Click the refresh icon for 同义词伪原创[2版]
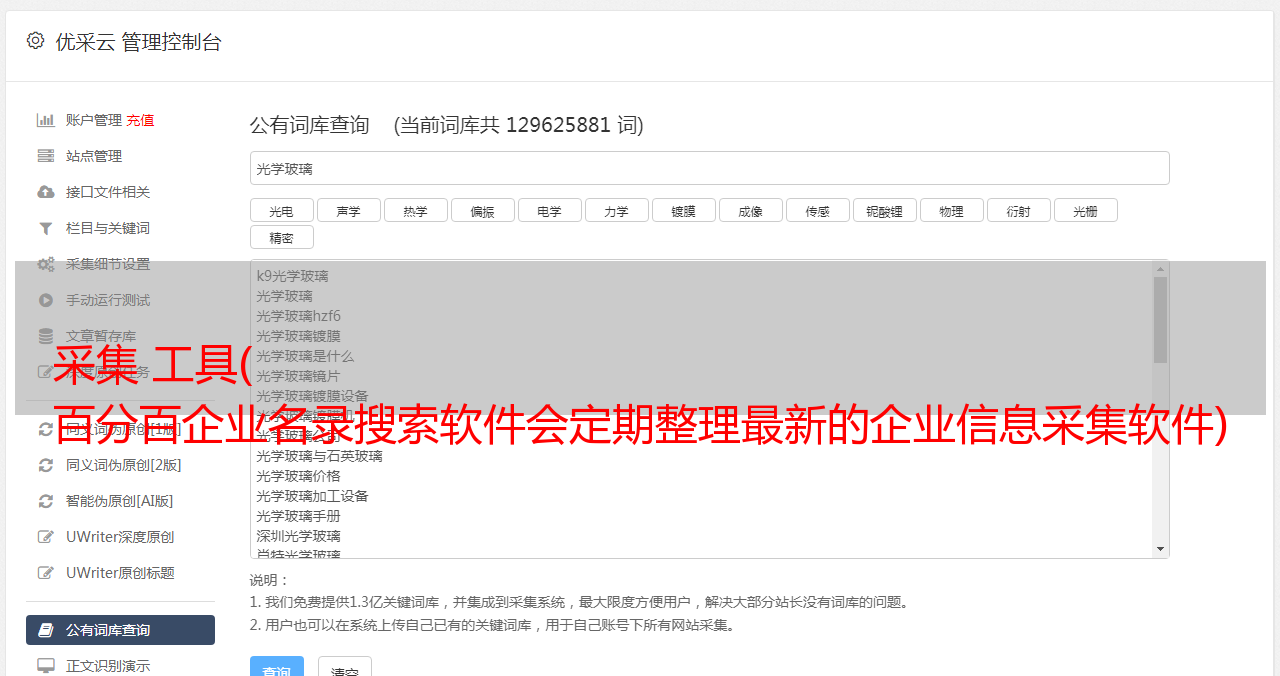This screenshot has width=1280, height=676. click(x=46, y=465)
